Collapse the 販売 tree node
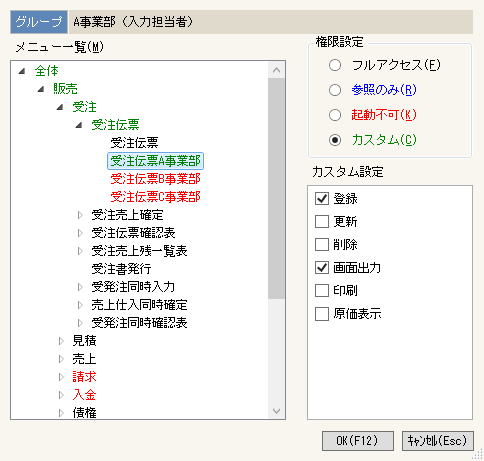484x461 pixels. [x=41, y=89]
